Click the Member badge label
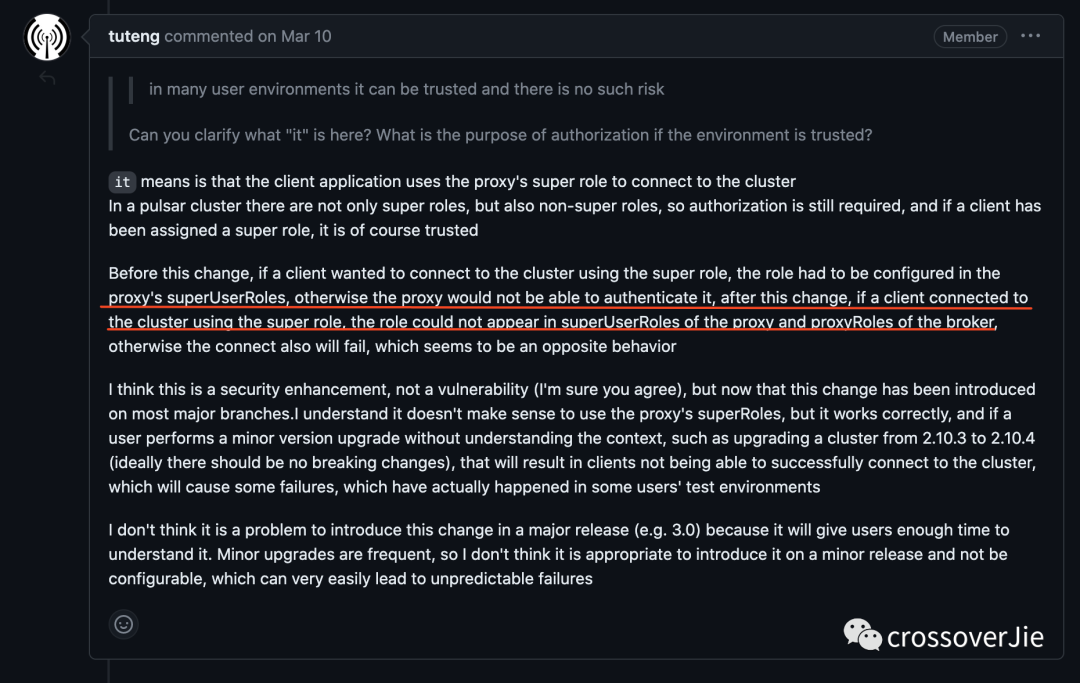 pyautogui.click(x=970, y=36)
